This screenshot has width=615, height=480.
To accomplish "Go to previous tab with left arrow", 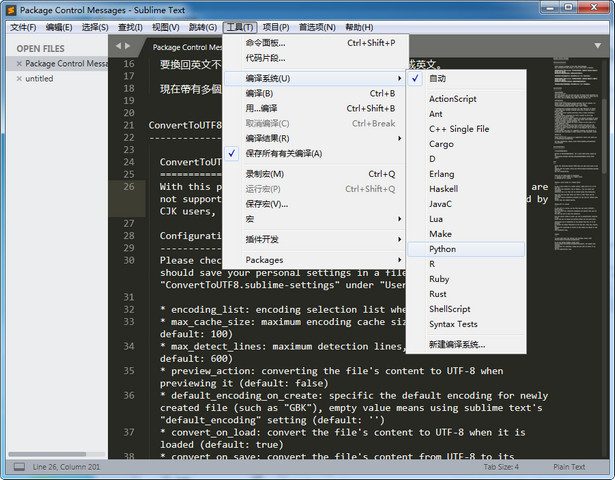I will (118, 46).
